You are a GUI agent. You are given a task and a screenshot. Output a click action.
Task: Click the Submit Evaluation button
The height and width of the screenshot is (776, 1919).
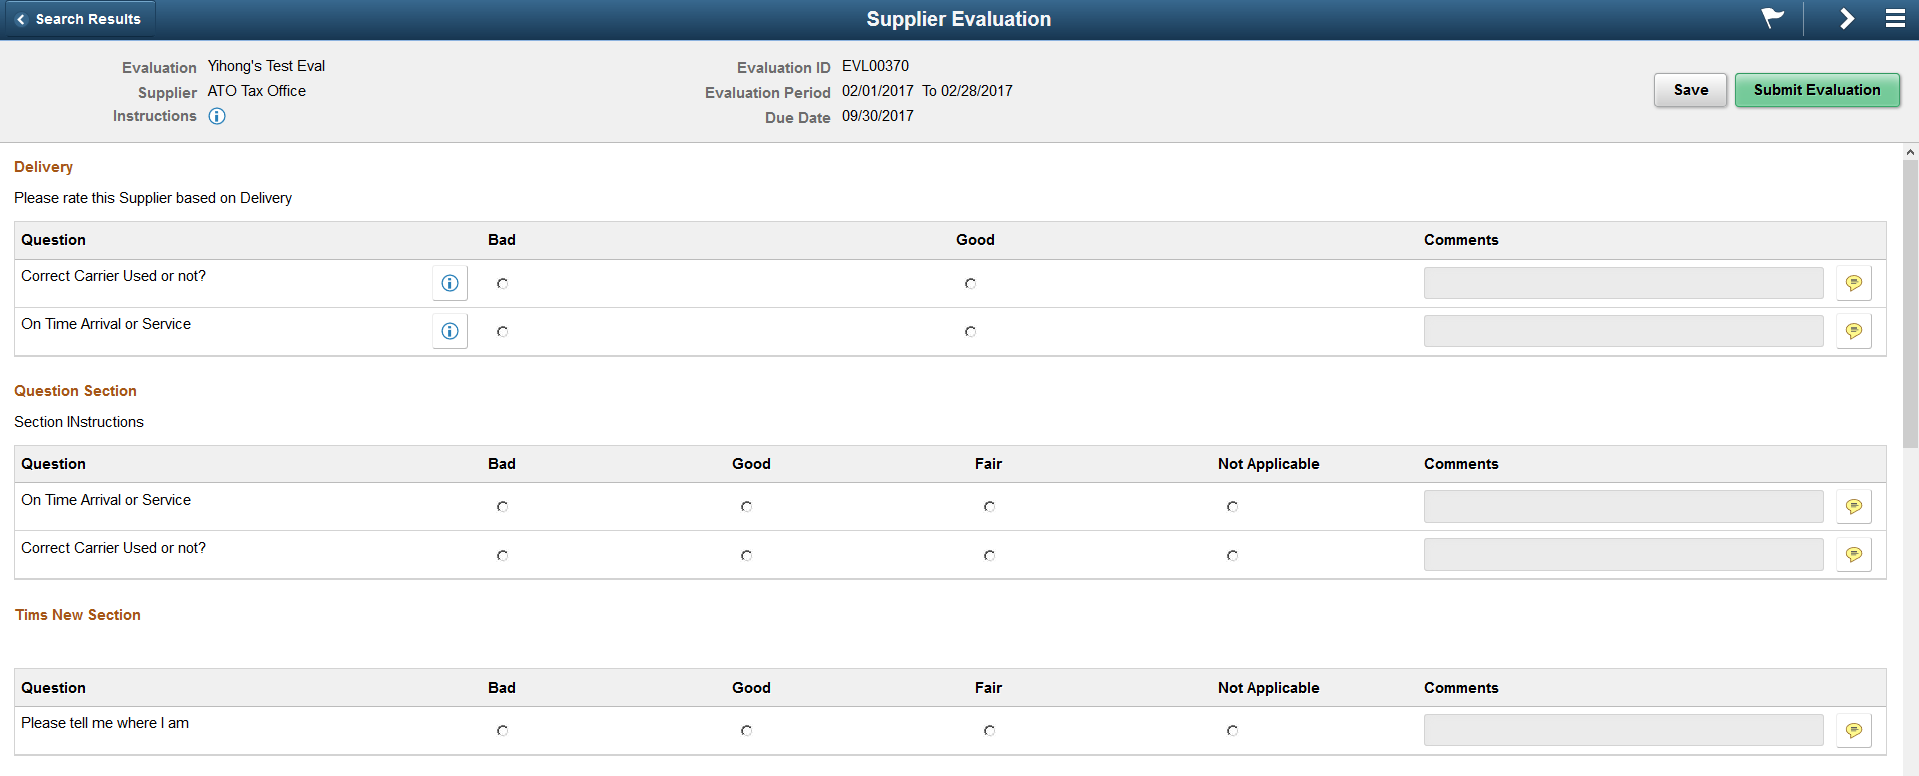click(1816, 89)
